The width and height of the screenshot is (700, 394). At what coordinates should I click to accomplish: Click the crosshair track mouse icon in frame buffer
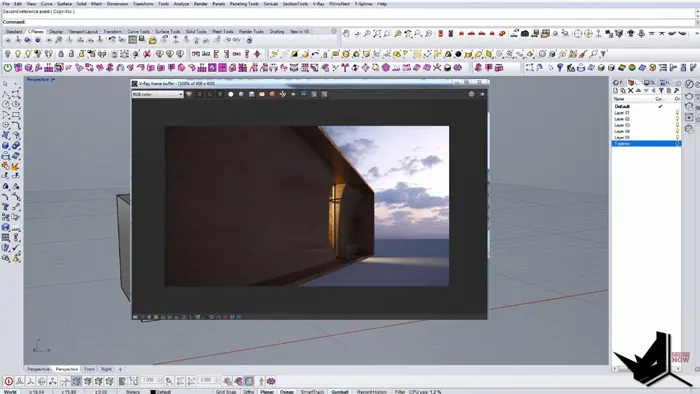click(x=283, y=94)
